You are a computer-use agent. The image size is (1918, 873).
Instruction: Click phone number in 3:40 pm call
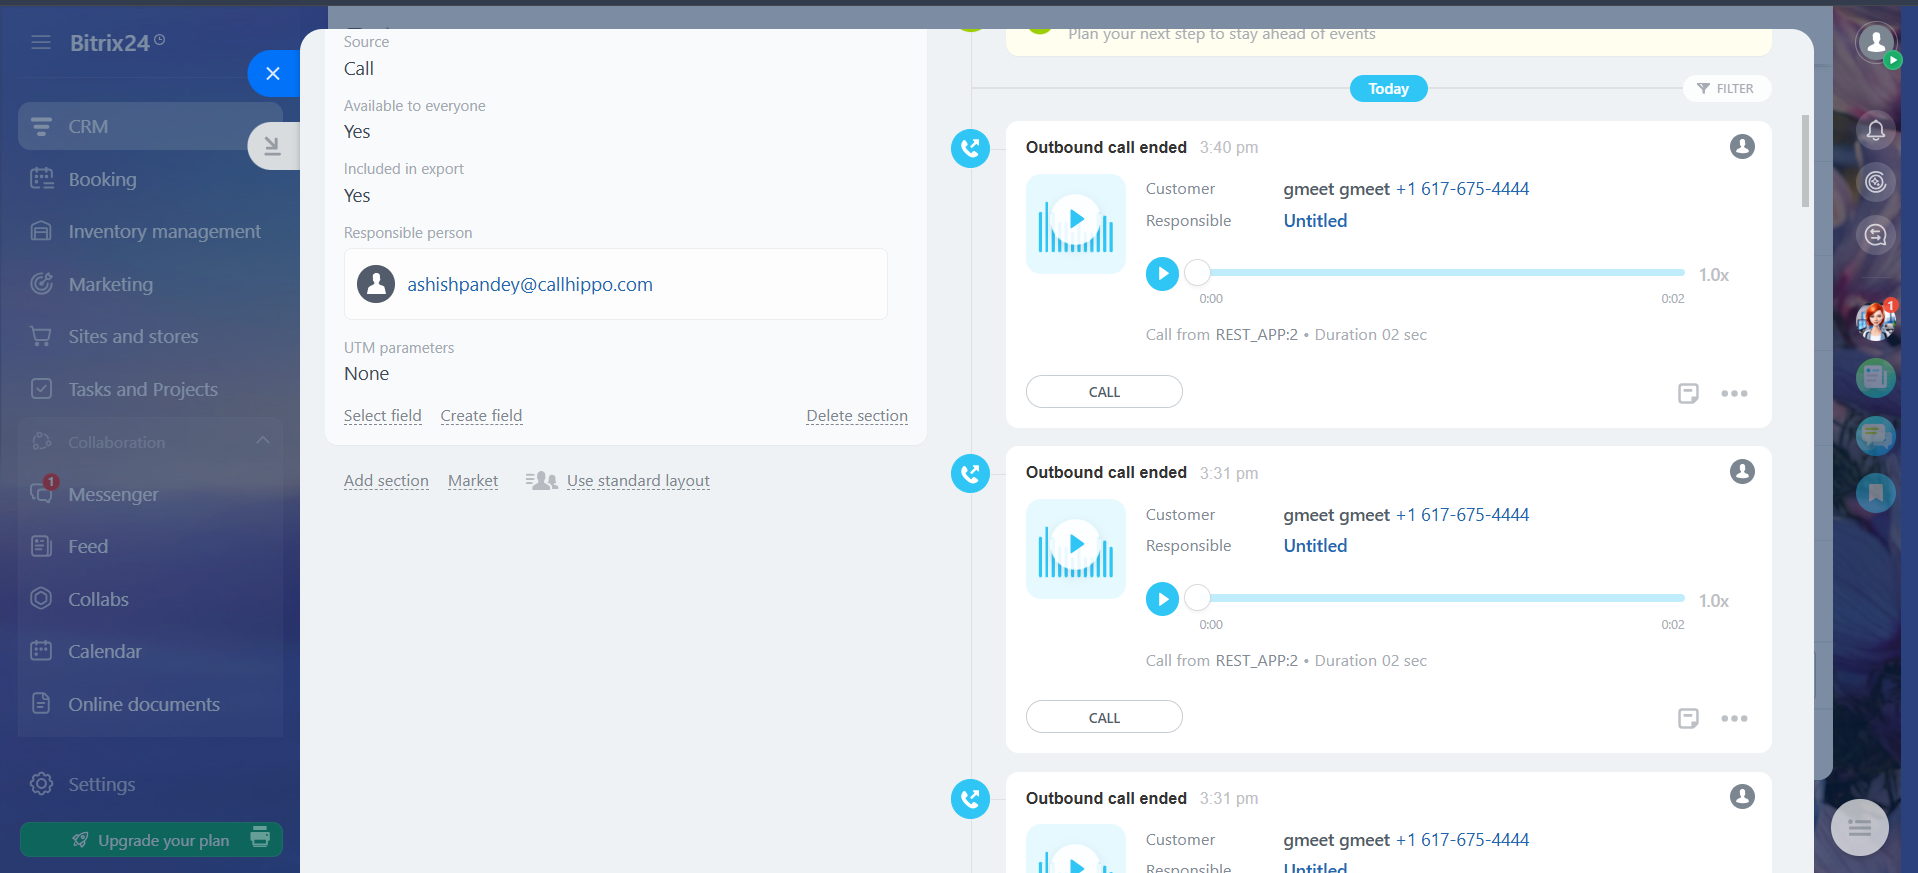(x=1462, y=189)
